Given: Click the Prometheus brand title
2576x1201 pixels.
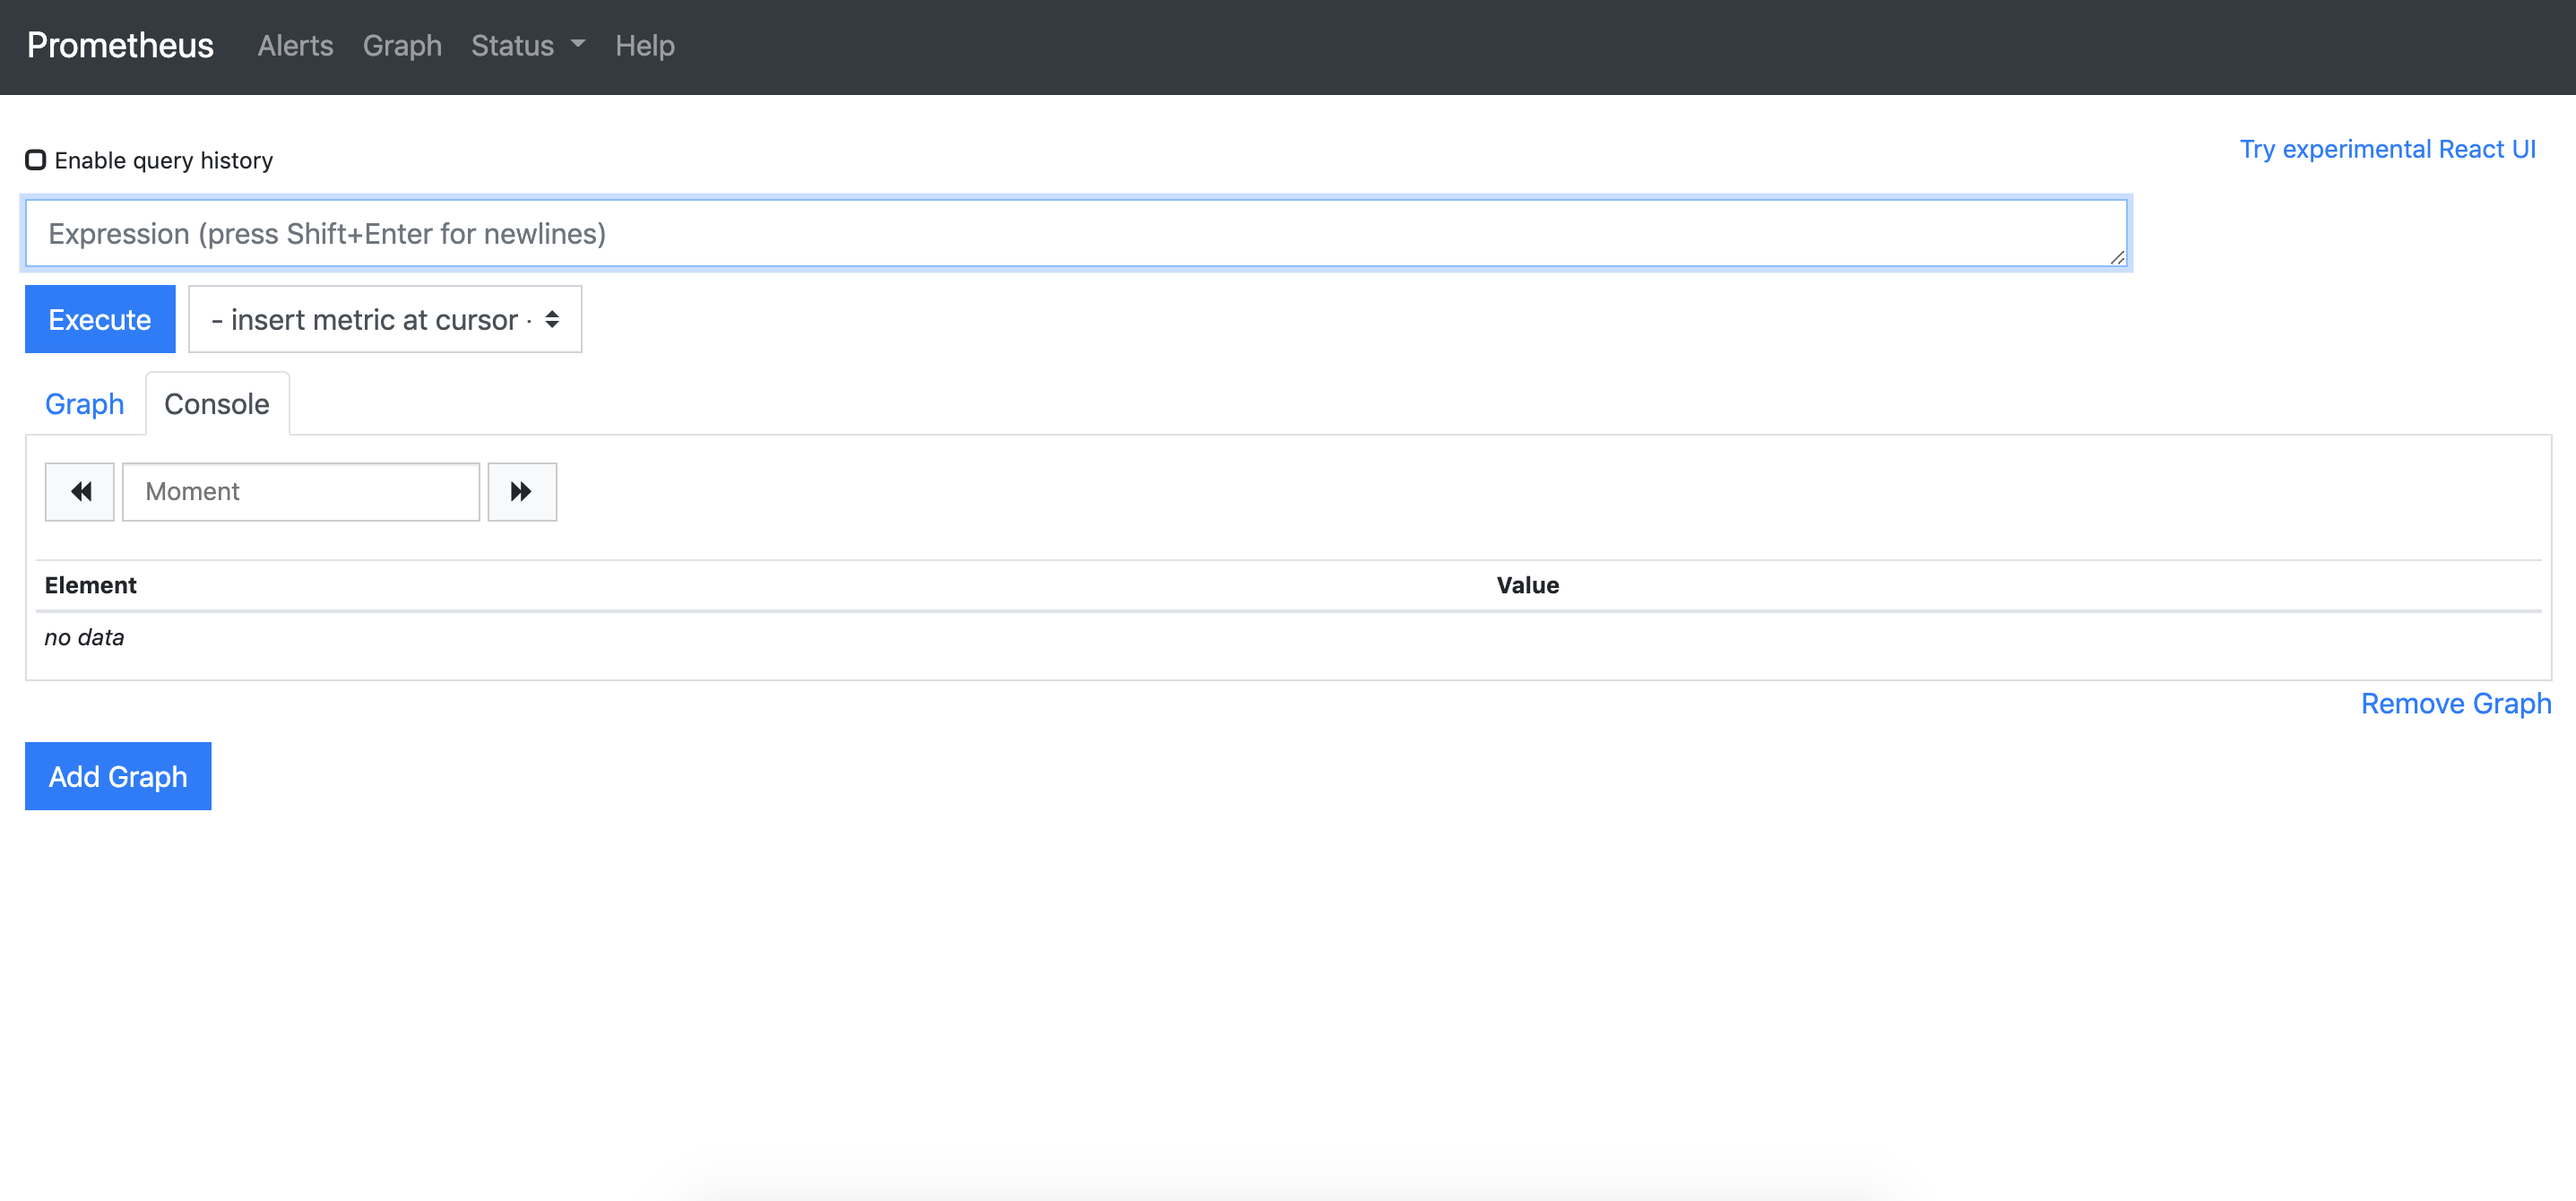Looking at the screenshot, I should [120, 46].
